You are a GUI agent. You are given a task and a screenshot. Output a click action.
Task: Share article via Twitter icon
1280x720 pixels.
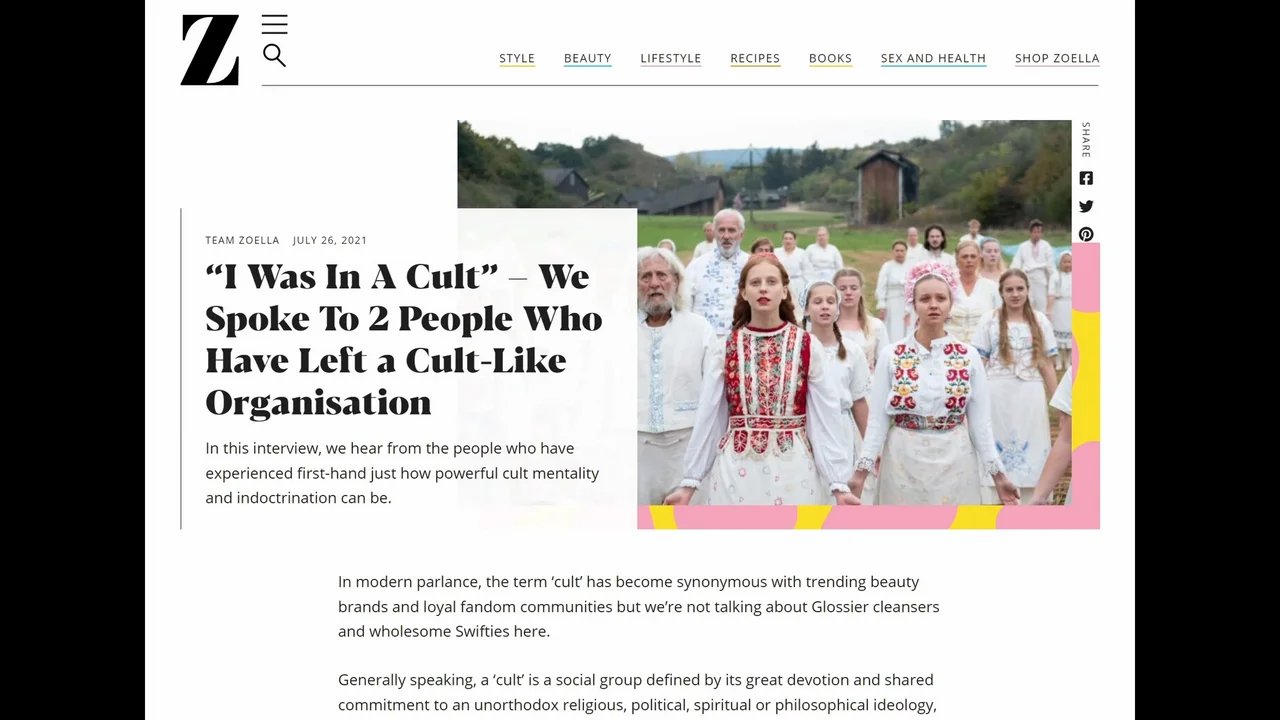coord(1086,206)
